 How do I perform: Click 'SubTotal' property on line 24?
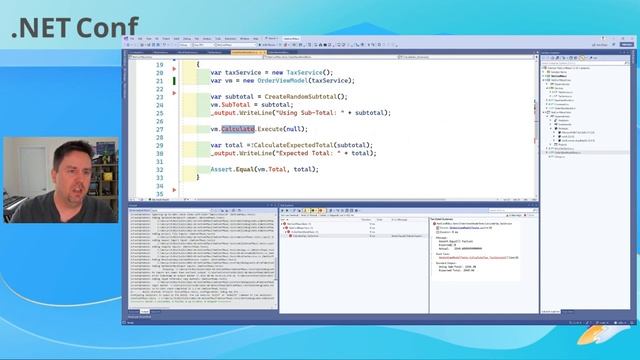pyautogui.click(x=236, y=105)
